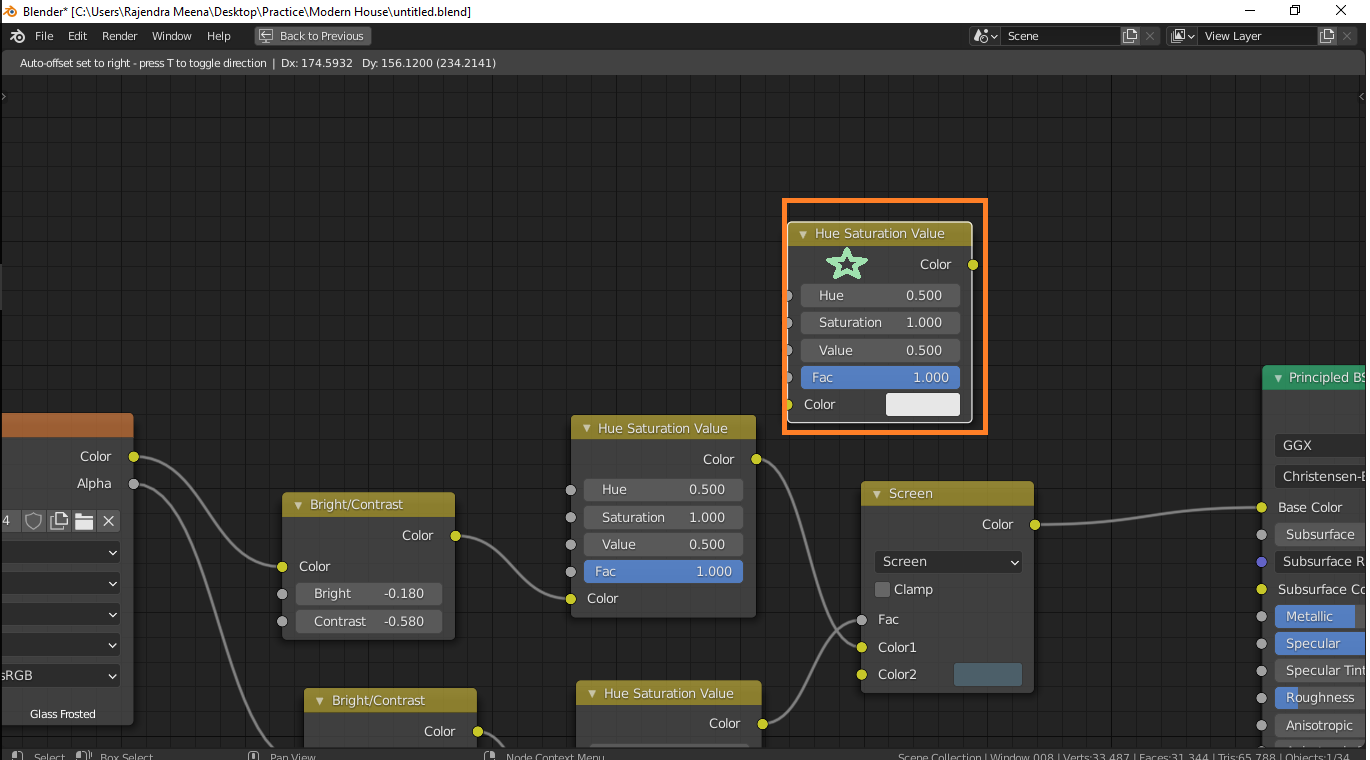1370x760 pixels.
Task: Collapse the Bright/Contrast node with Bright -0.180
Action: (x=298, y=505)
